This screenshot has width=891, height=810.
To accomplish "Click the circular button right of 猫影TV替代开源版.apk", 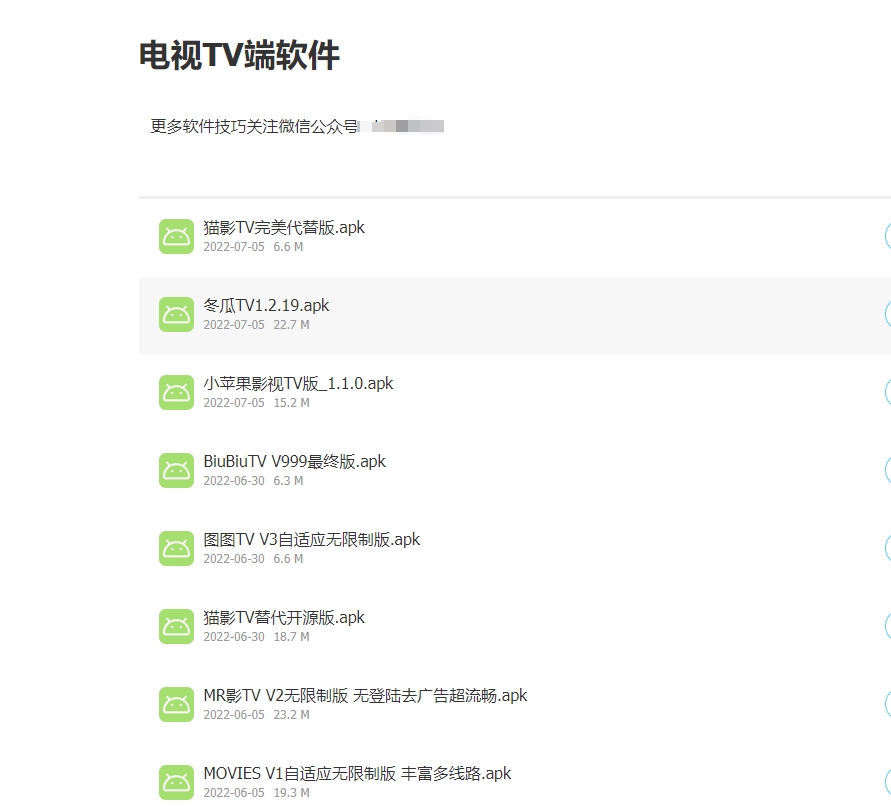I will tap(888, 626).
